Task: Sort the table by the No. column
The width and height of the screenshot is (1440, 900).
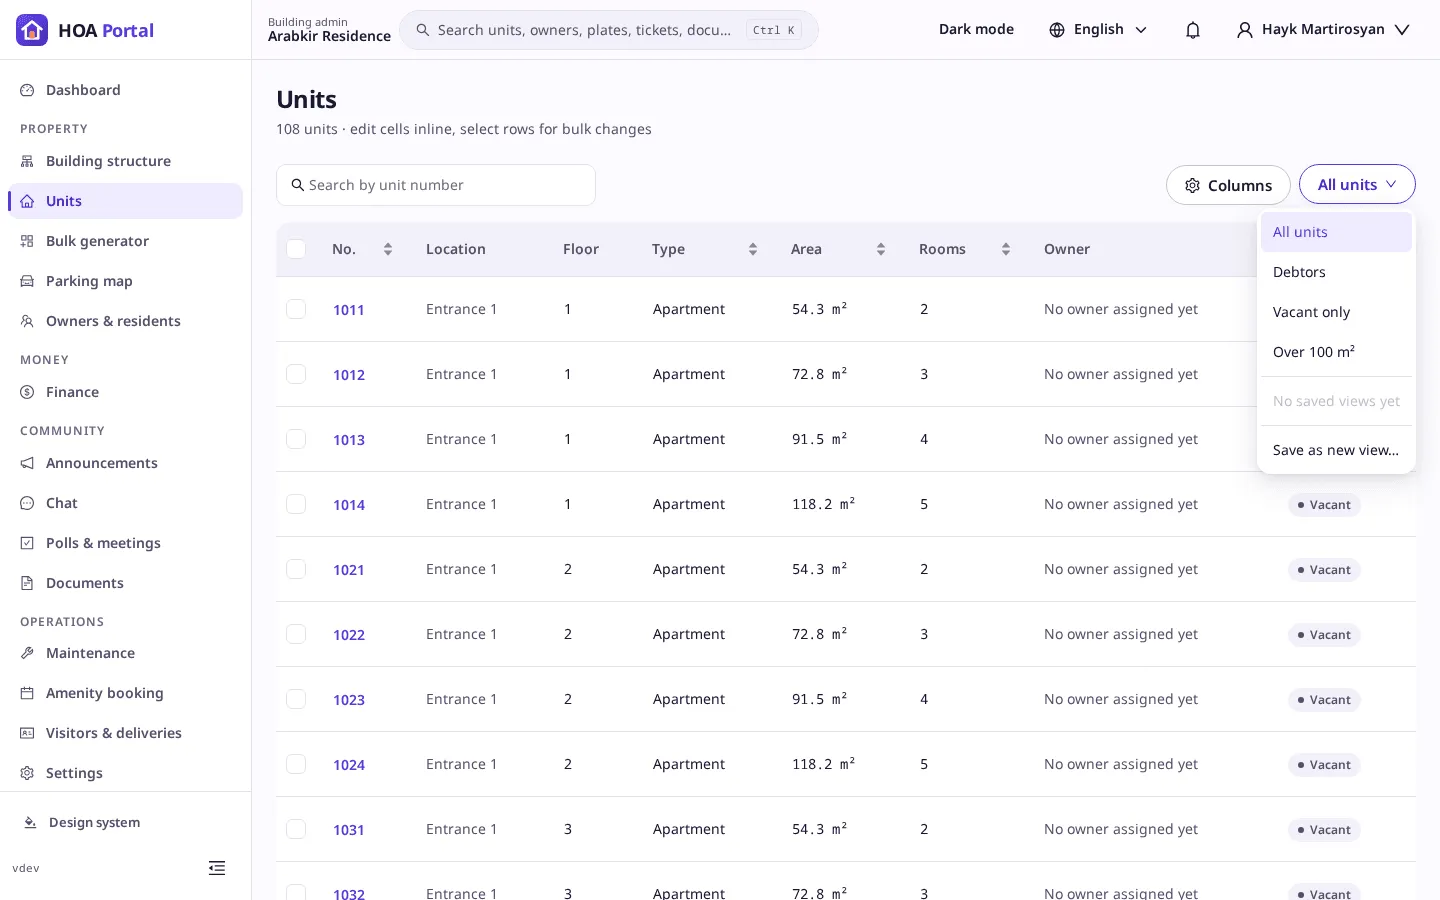Action: (388, 249)
